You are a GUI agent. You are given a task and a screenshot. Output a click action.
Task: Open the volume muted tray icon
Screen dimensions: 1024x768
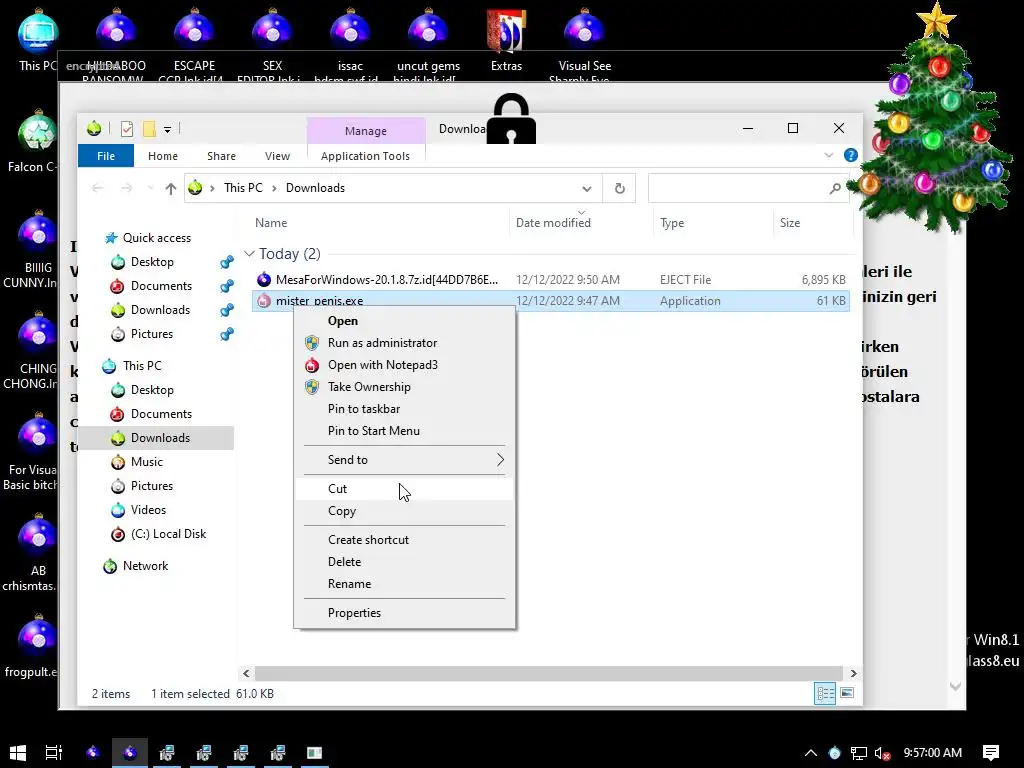pyautogui.click(x=882, y=754)
